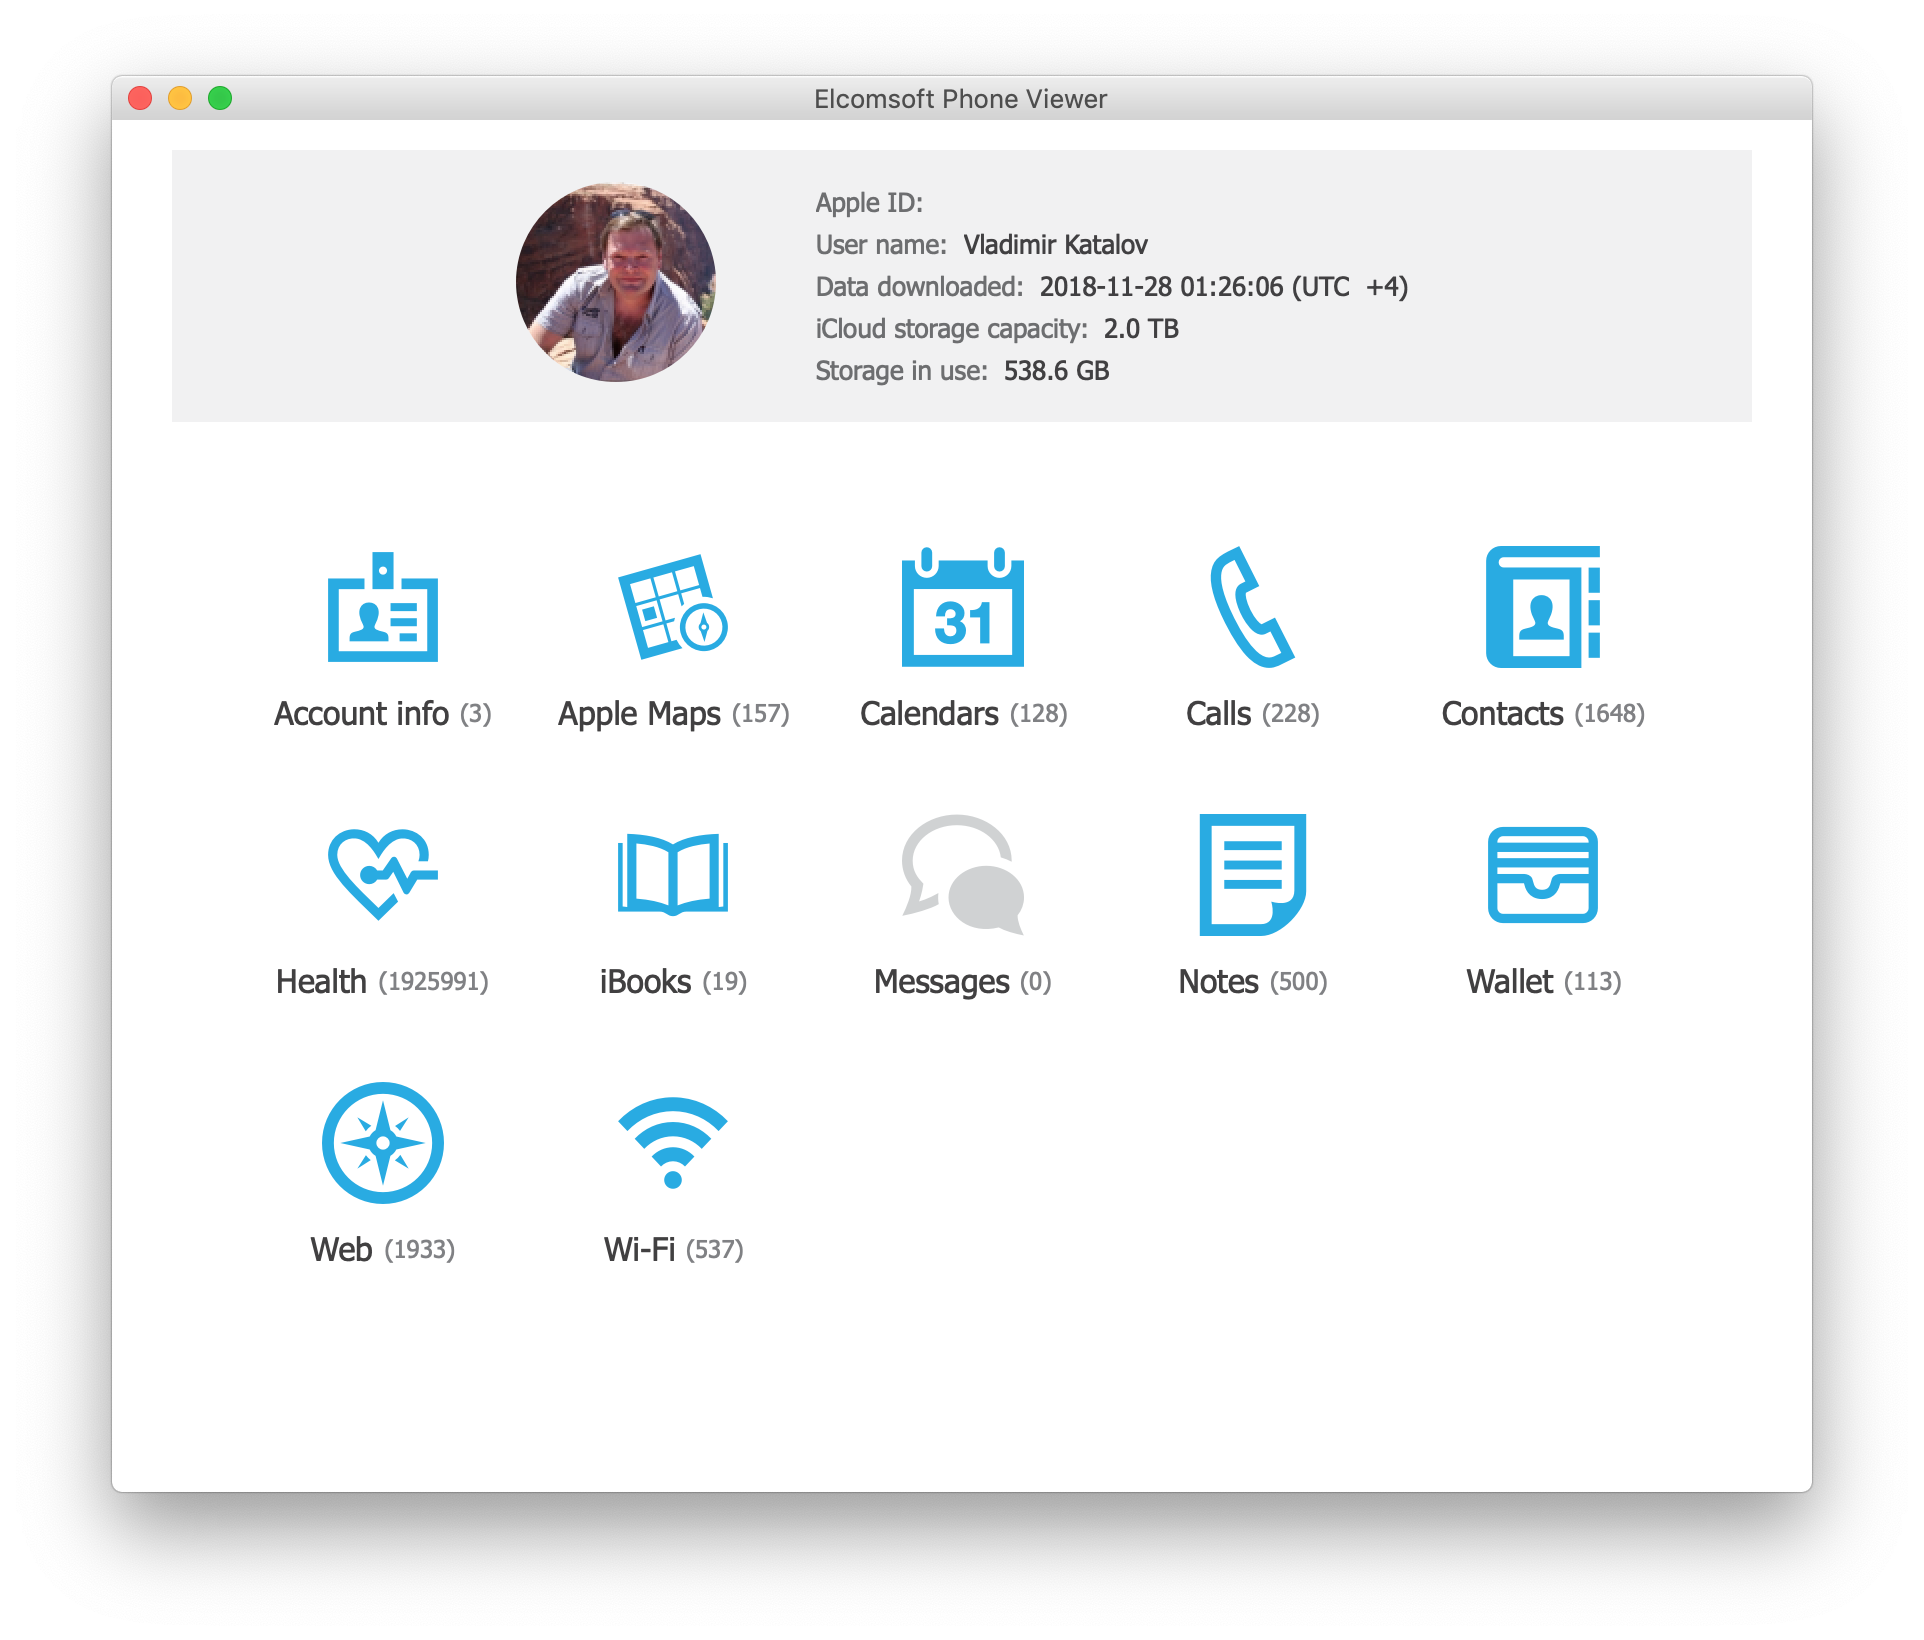Click the 'Notes (500)' text label
The height and width of the screenshot is (1640, 1924).
tap(1252, 982)
